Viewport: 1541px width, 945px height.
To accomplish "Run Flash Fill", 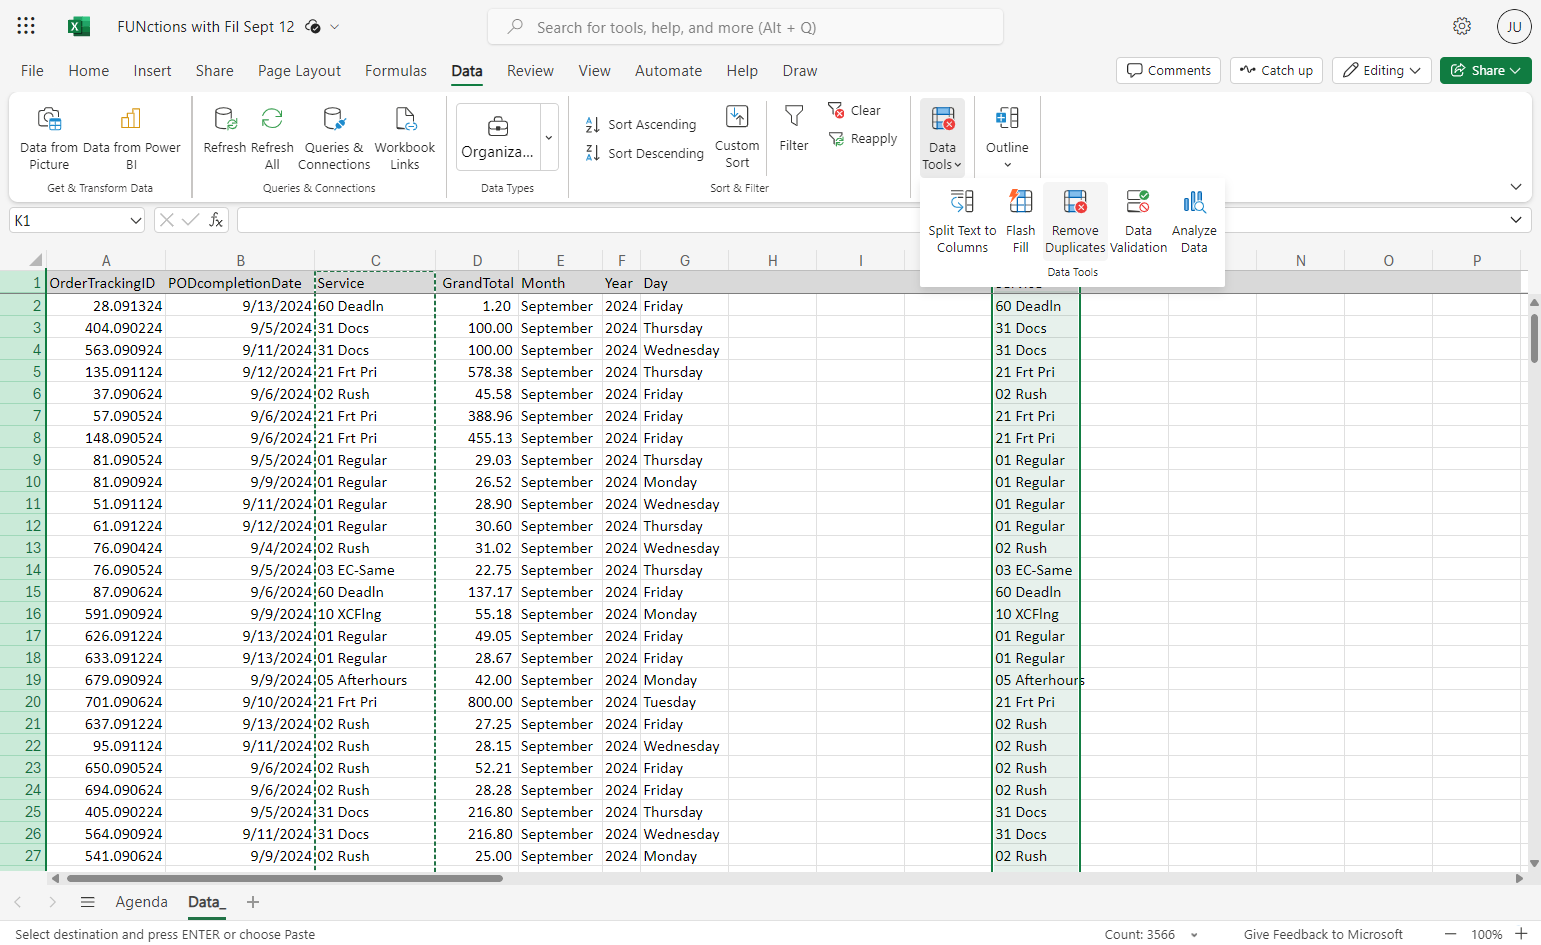I will coord(1020,221).
